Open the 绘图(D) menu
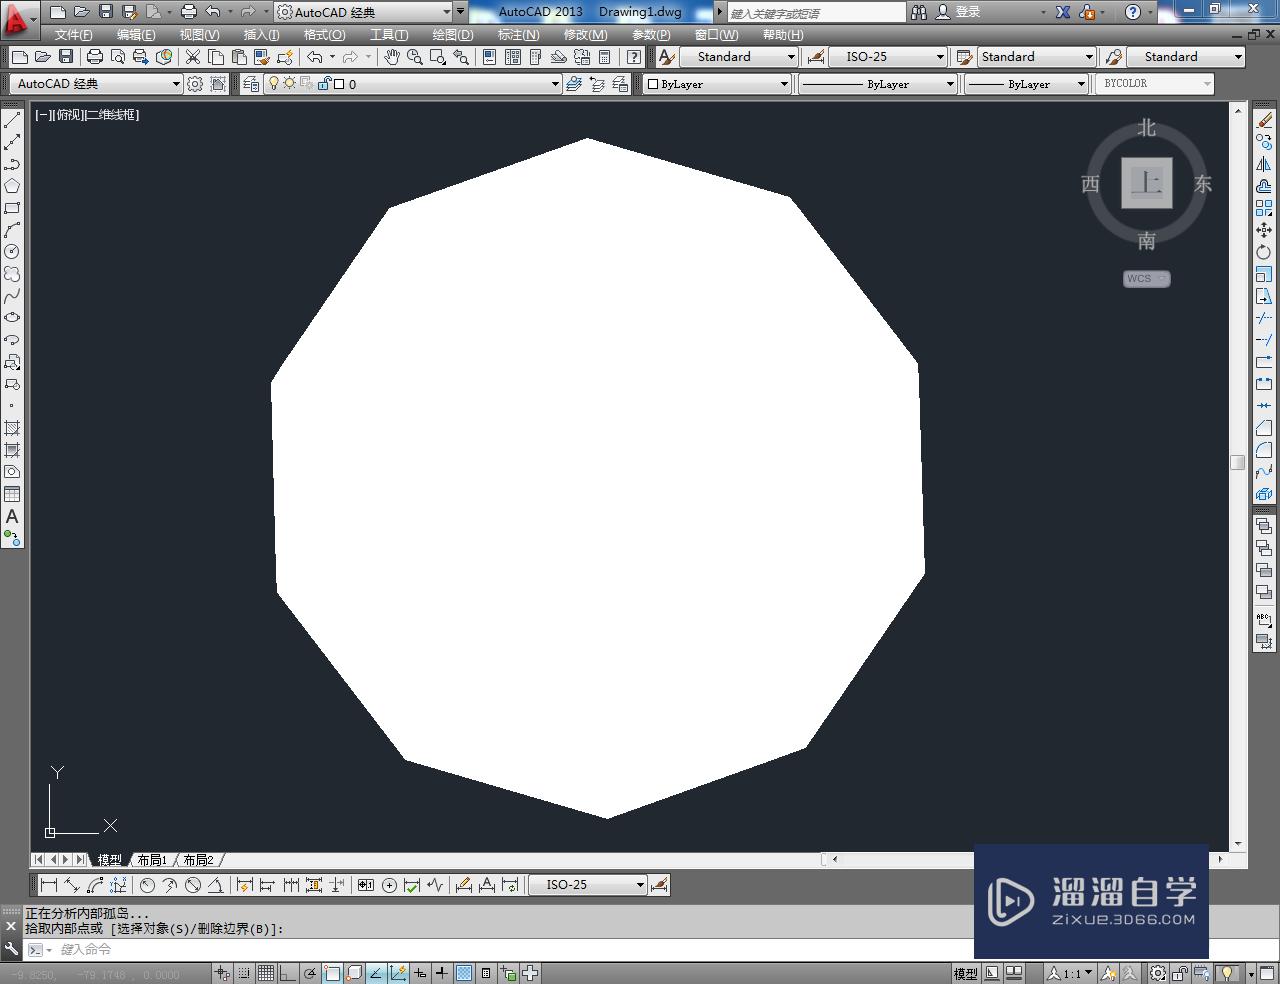This screenshot has height=984, width=1280. tap(452, 35)
